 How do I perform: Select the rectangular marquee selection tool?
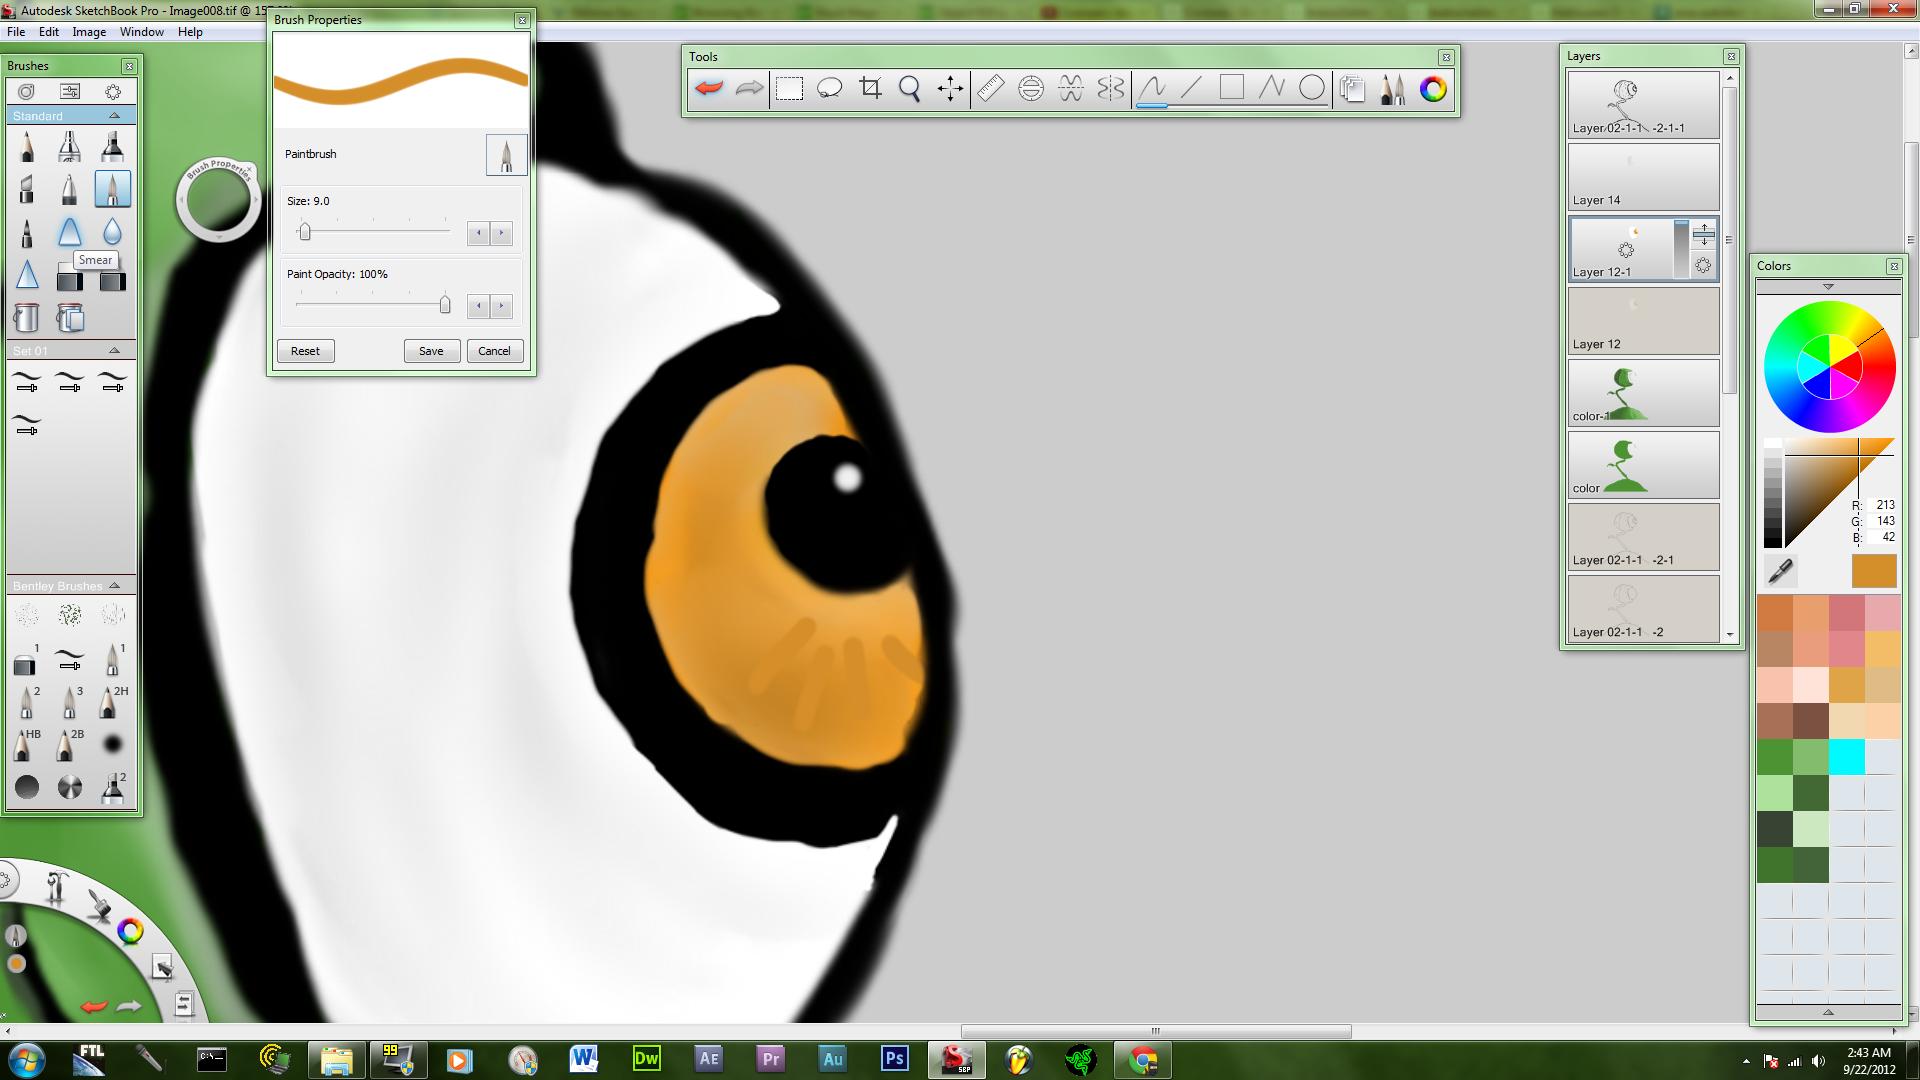(789, 89)
